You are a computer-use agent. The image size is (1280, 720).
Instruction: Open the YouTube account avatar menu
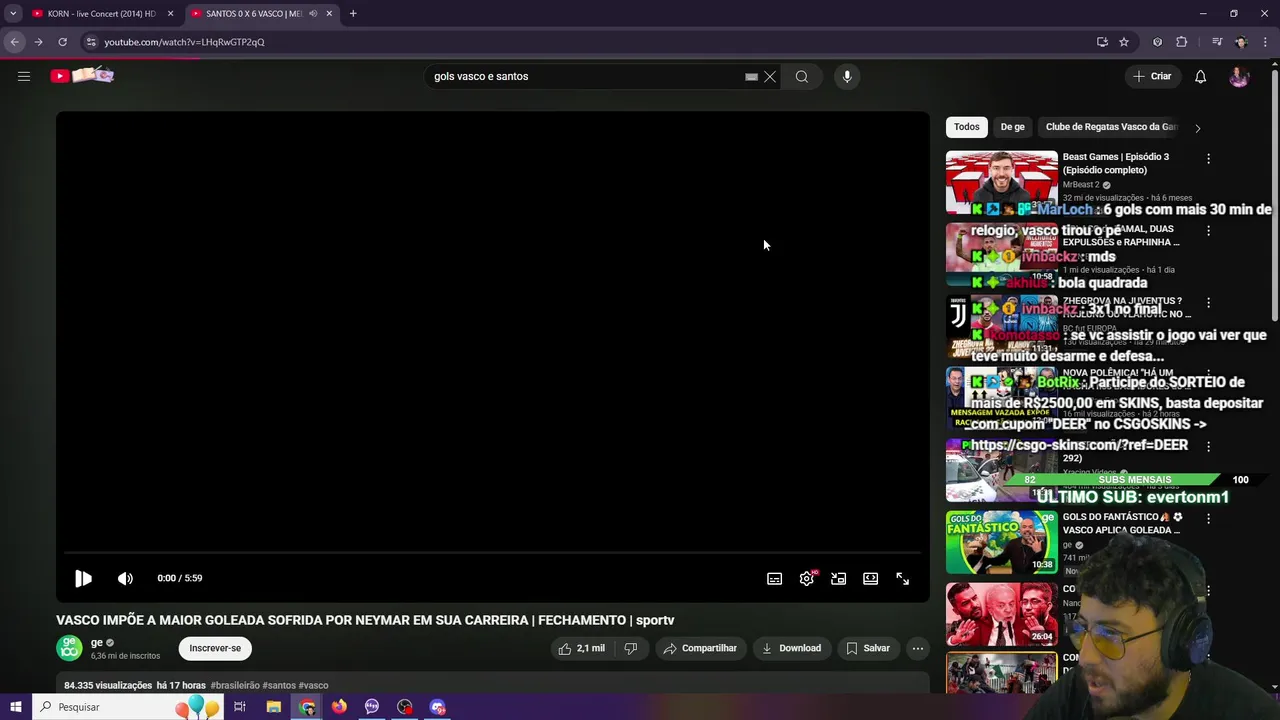(1239, 76)
